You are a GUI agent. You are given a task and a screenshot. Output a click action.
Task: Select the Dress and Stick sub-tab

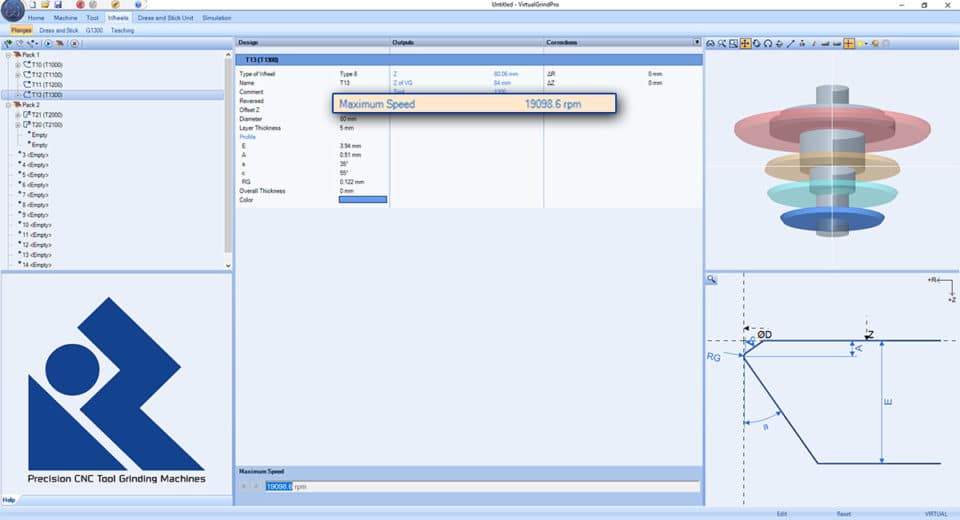tap(59, 30)
